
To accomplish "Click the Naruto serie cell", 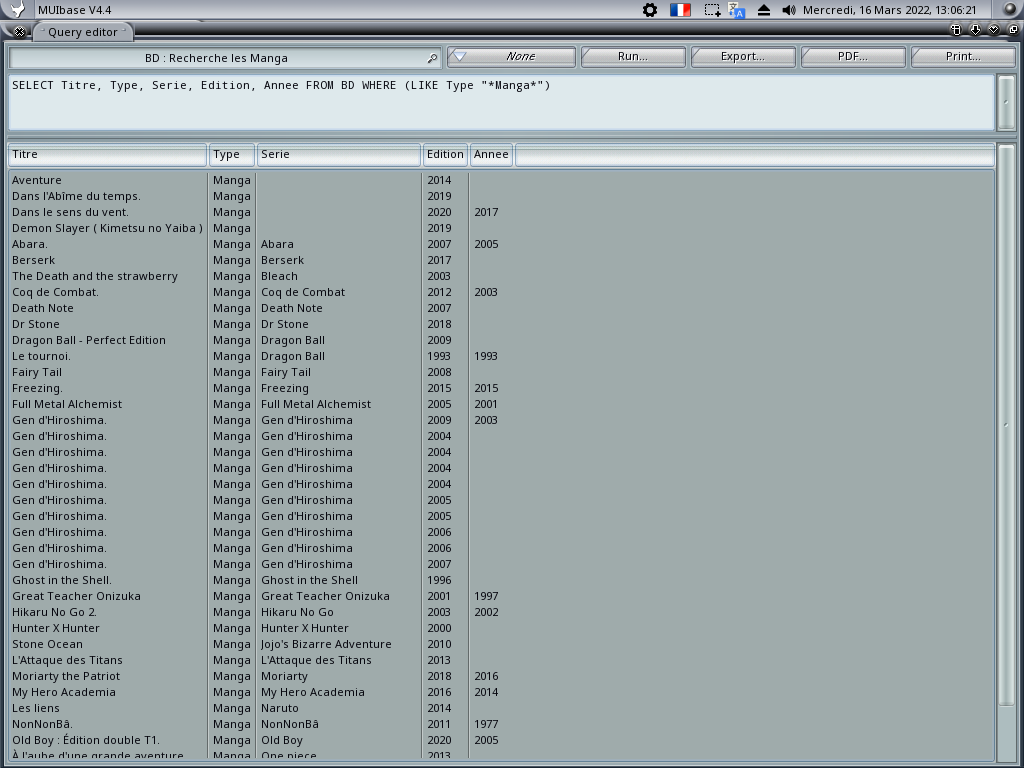I will tap(280, 708).
